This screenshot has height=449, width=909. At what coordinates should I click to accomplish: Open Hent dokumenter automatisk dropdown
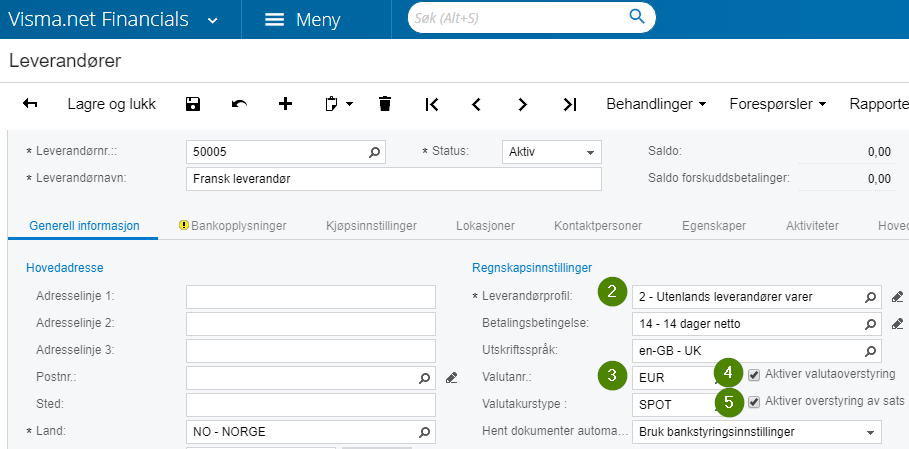pyautogui.click(x=757, y=433)
